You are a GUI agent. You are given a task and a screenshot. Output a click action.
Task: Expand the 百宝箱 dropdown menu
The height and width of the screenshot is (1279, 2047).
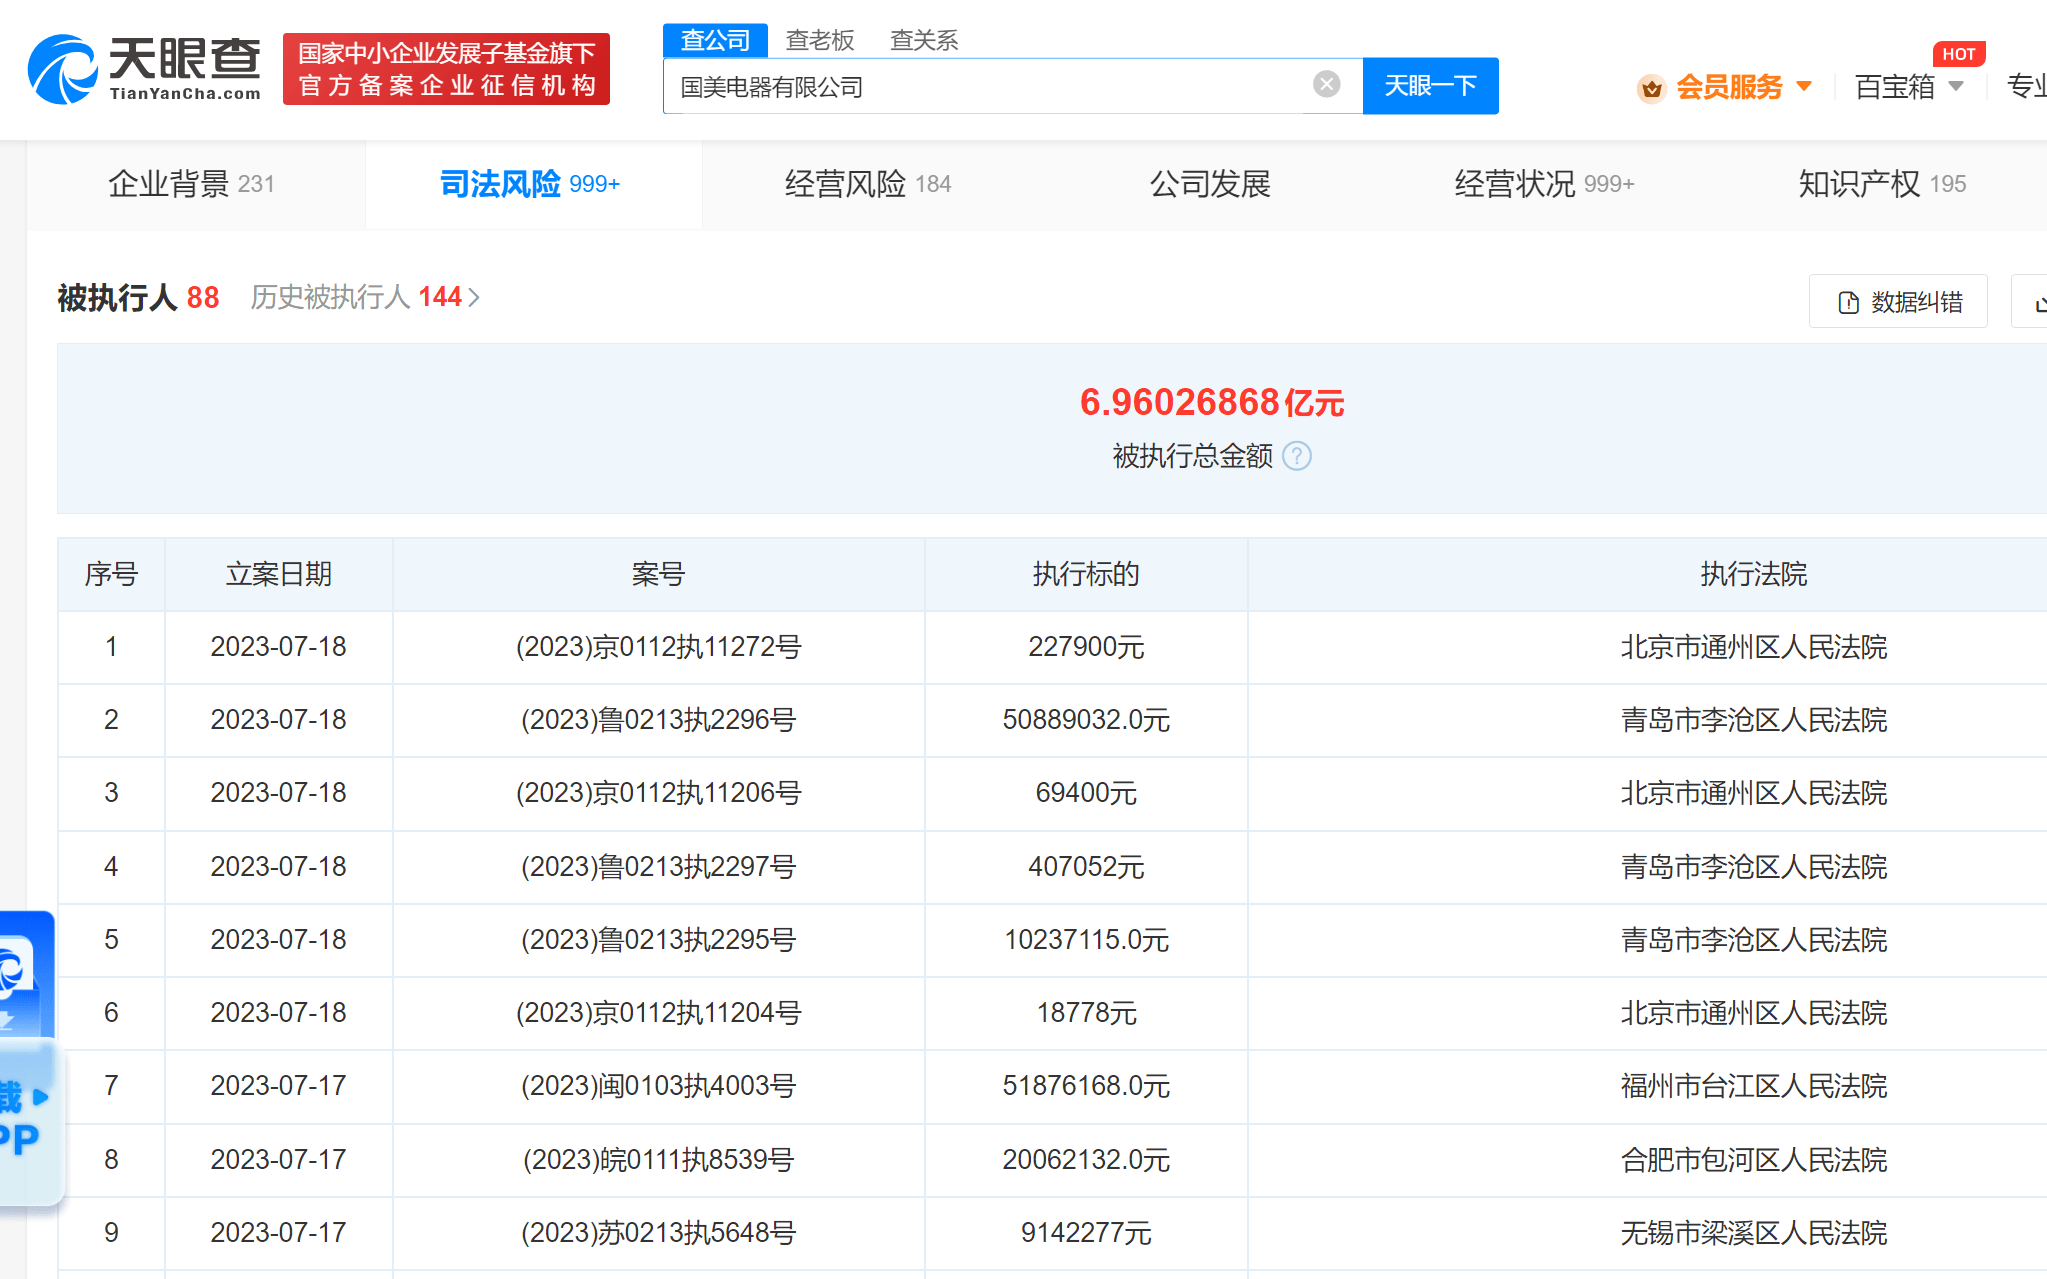tap(1956, 86)
